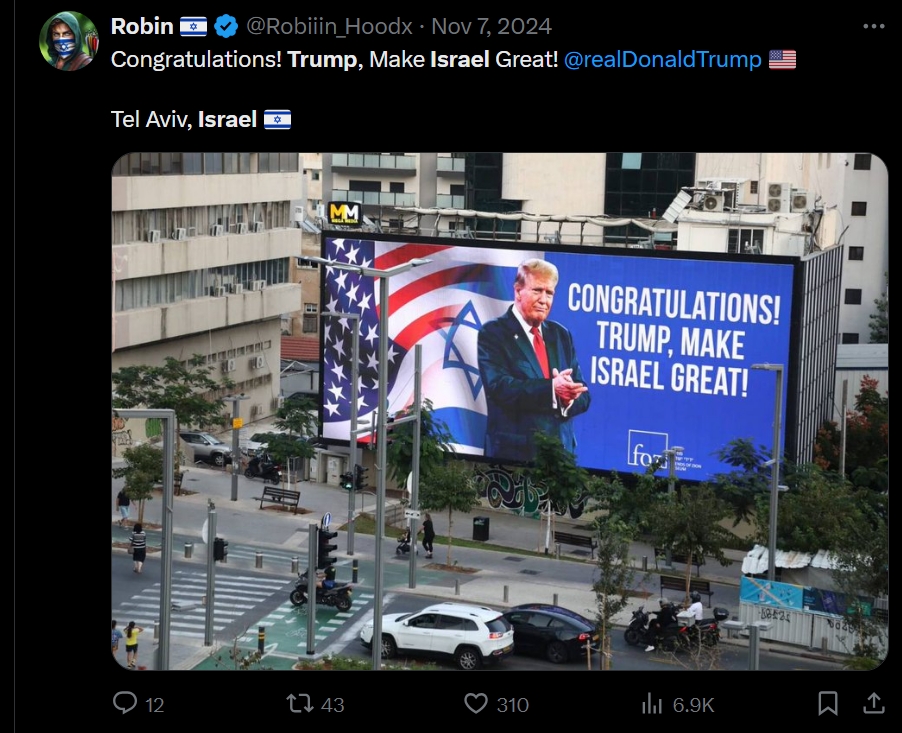Open view analytics bar chart icon
The height and width of the screenshot is (733, 902).
click(652, 703)
